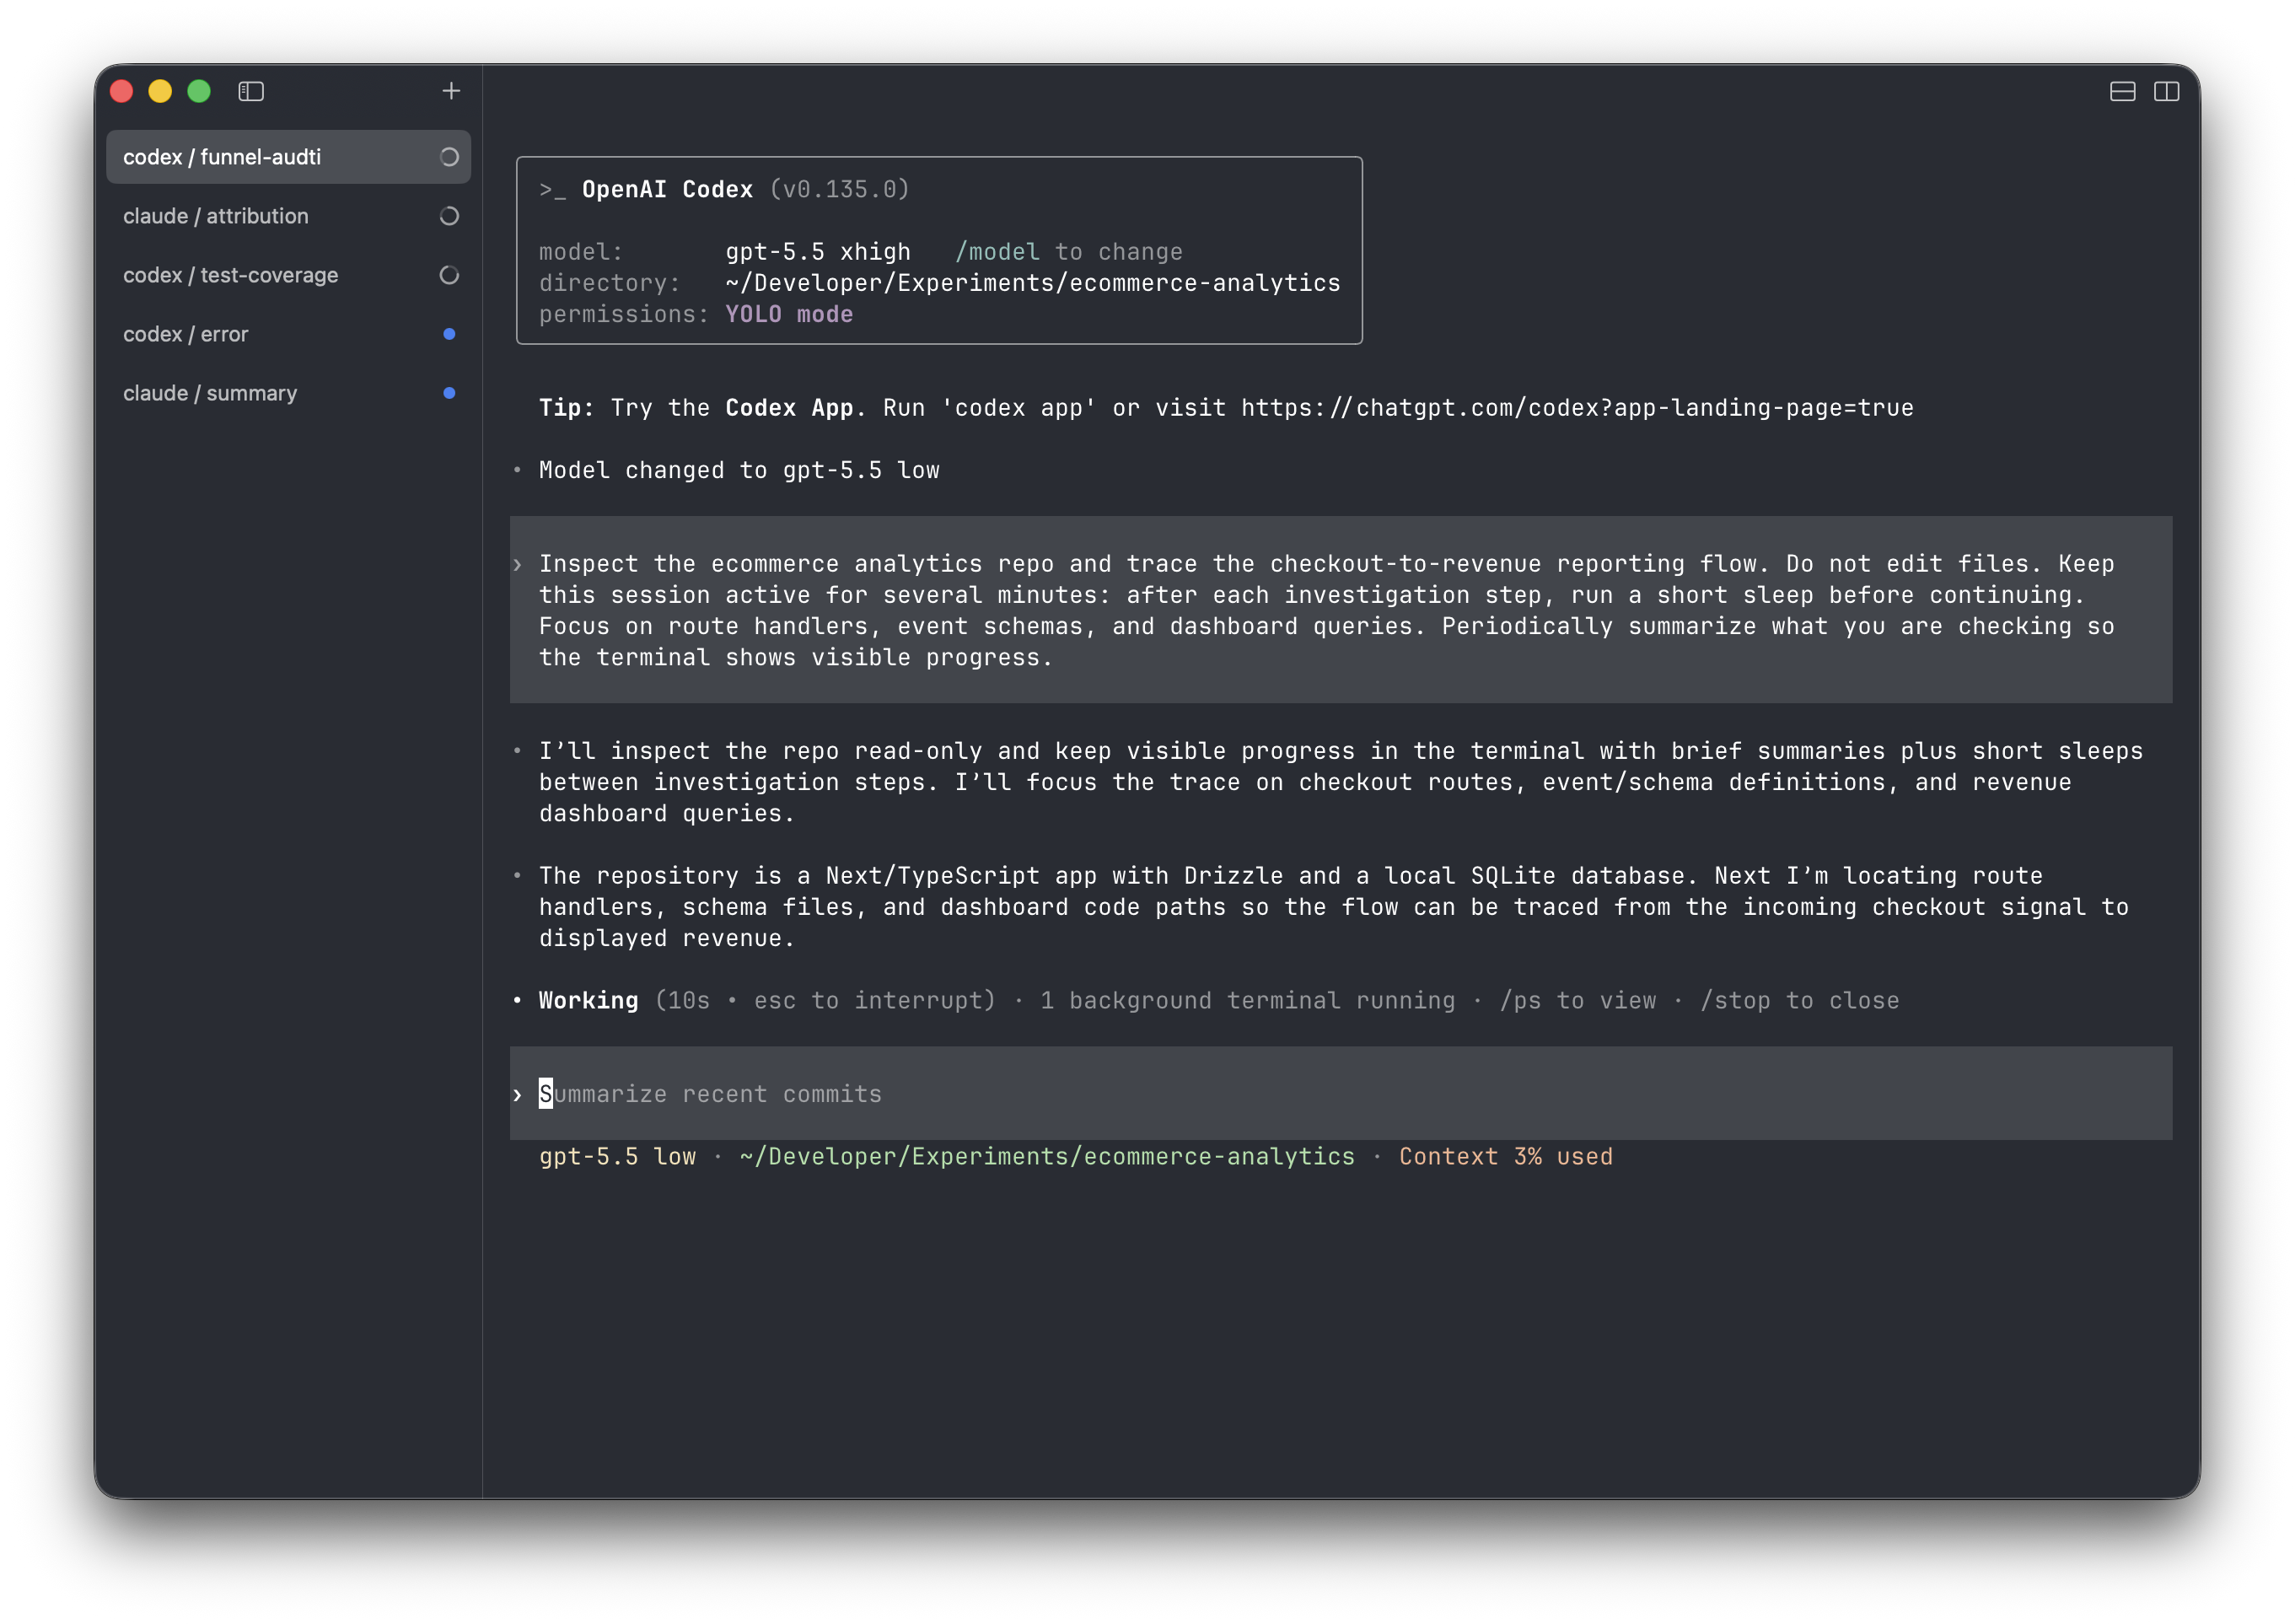Click the 'Working' status indicator

point(588,1000)
